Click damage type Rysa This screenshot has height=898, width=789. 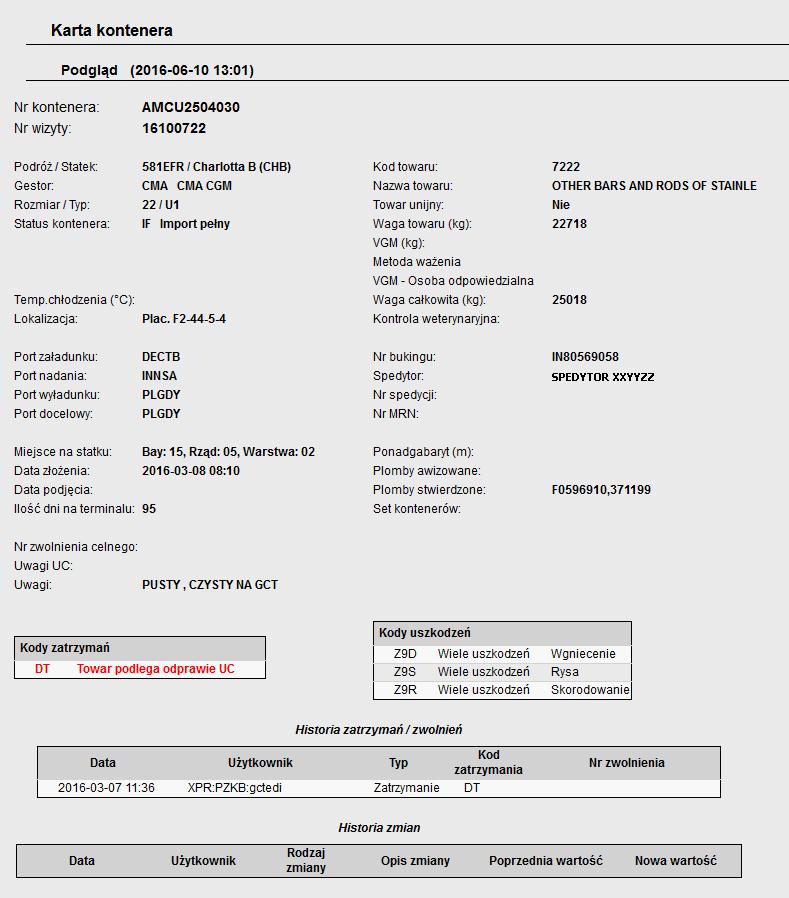click(x=565, y=671)
